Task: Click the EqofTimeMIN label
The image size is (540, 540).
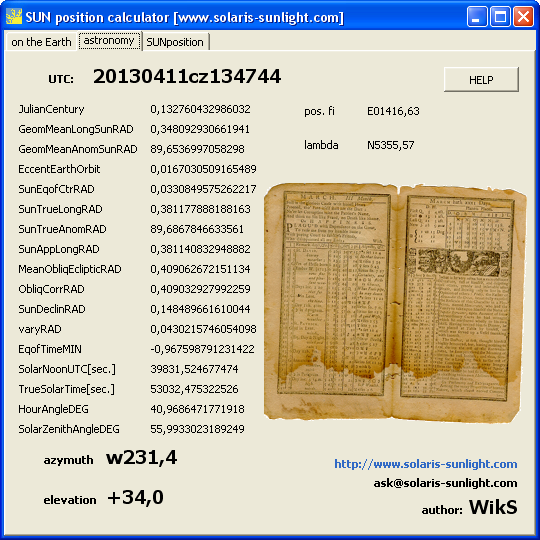Action: (x=50, y=349)
